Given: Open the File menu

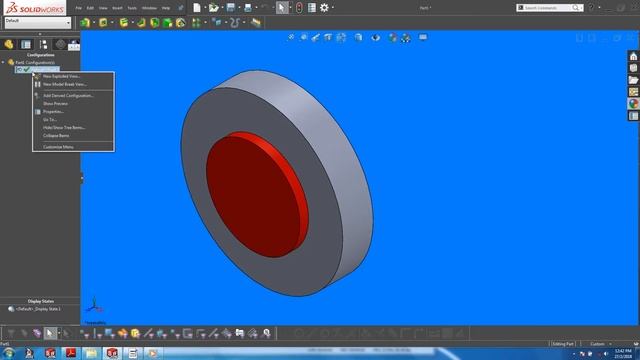Looking at the screenshot, I should pyautogui.click(x=78, y=8).
